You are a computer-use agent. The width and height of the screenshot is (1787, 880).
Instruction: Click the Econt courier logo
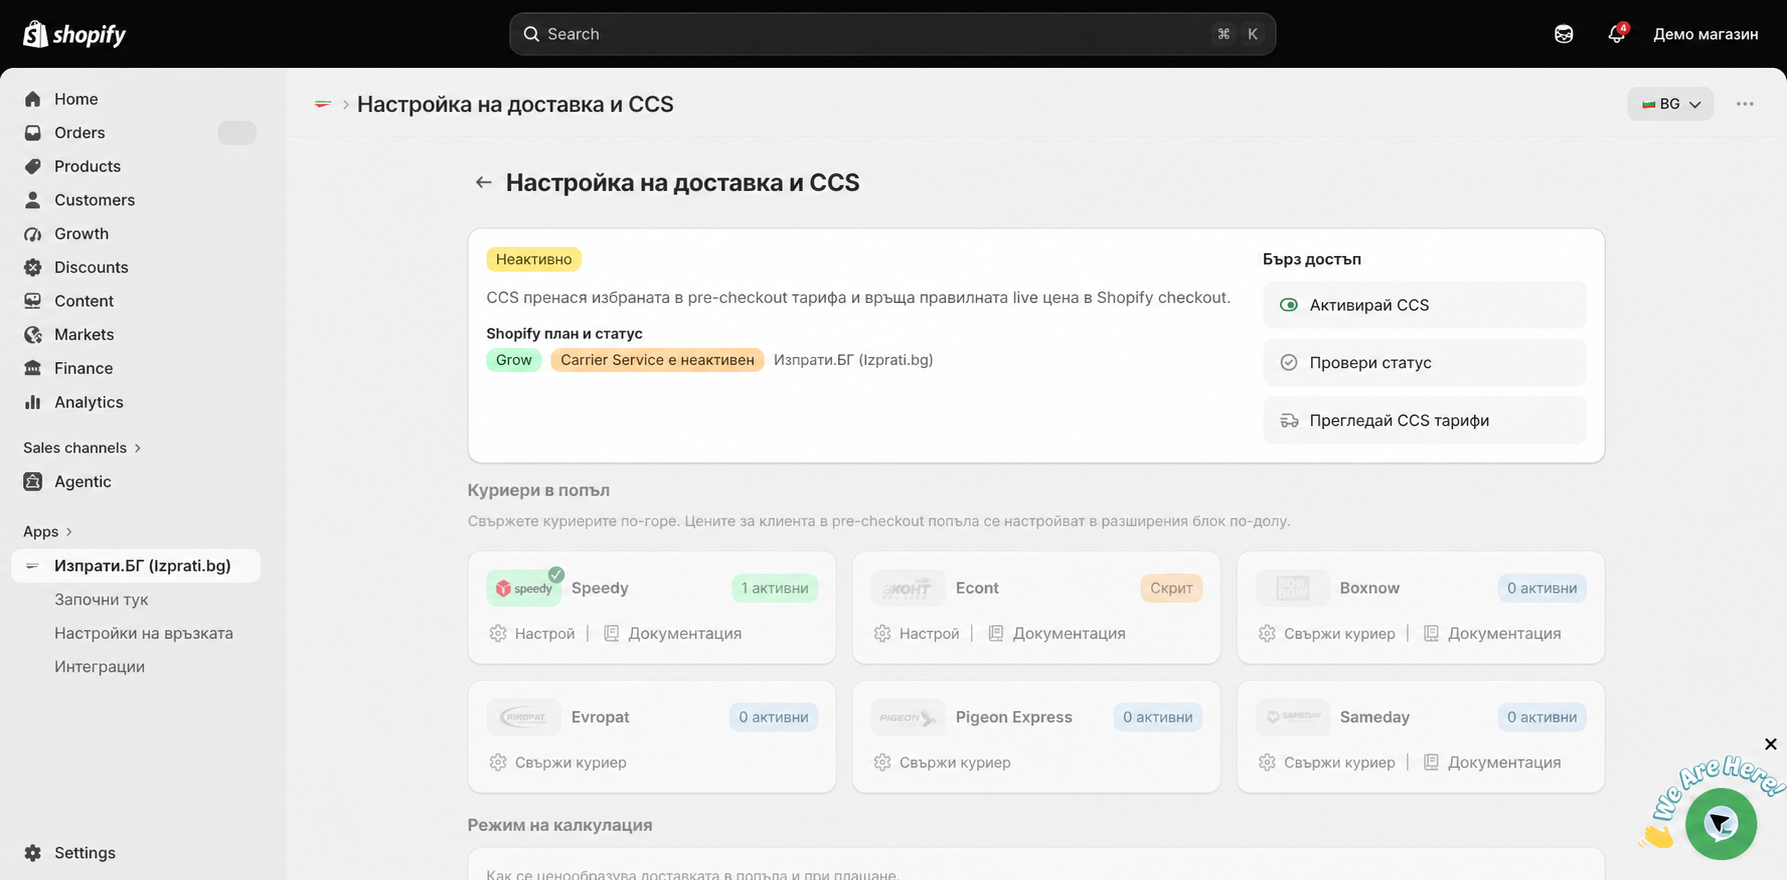coord(908,588)
